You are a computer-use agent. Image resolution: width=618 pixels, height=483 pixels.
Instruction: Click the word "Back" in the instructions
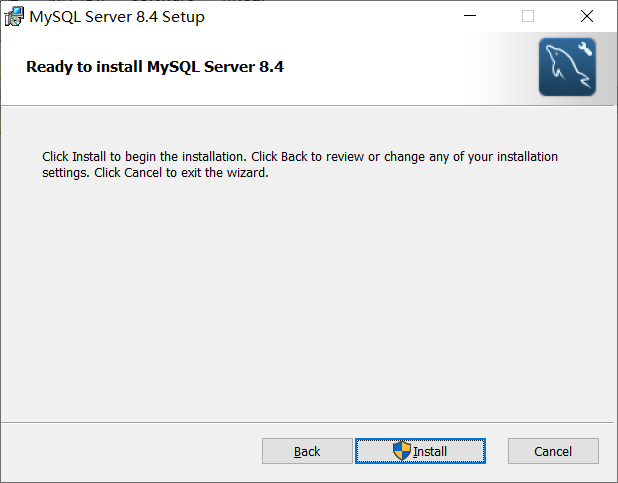tap(292, 157)
